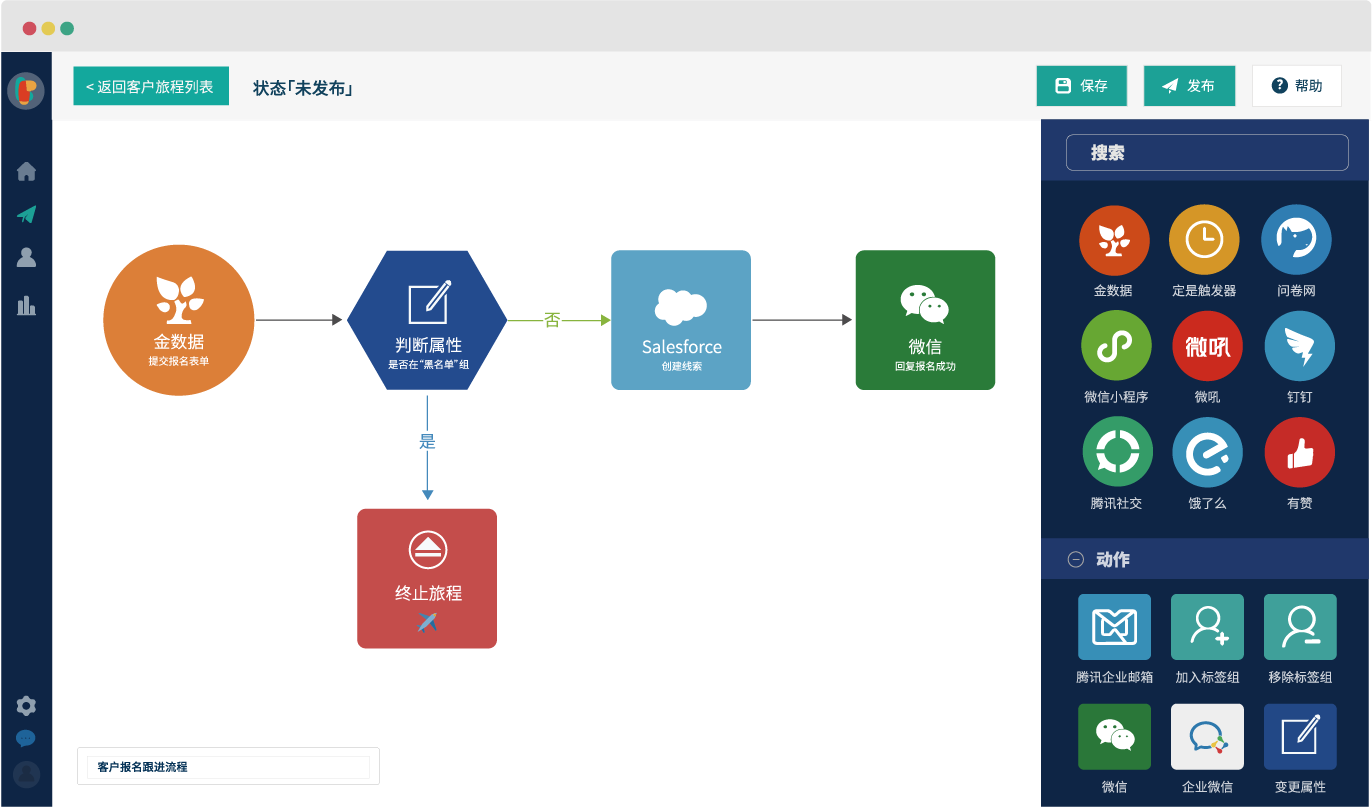
Task: Collapse the 动作 section
Action: tap(1076, 560)
